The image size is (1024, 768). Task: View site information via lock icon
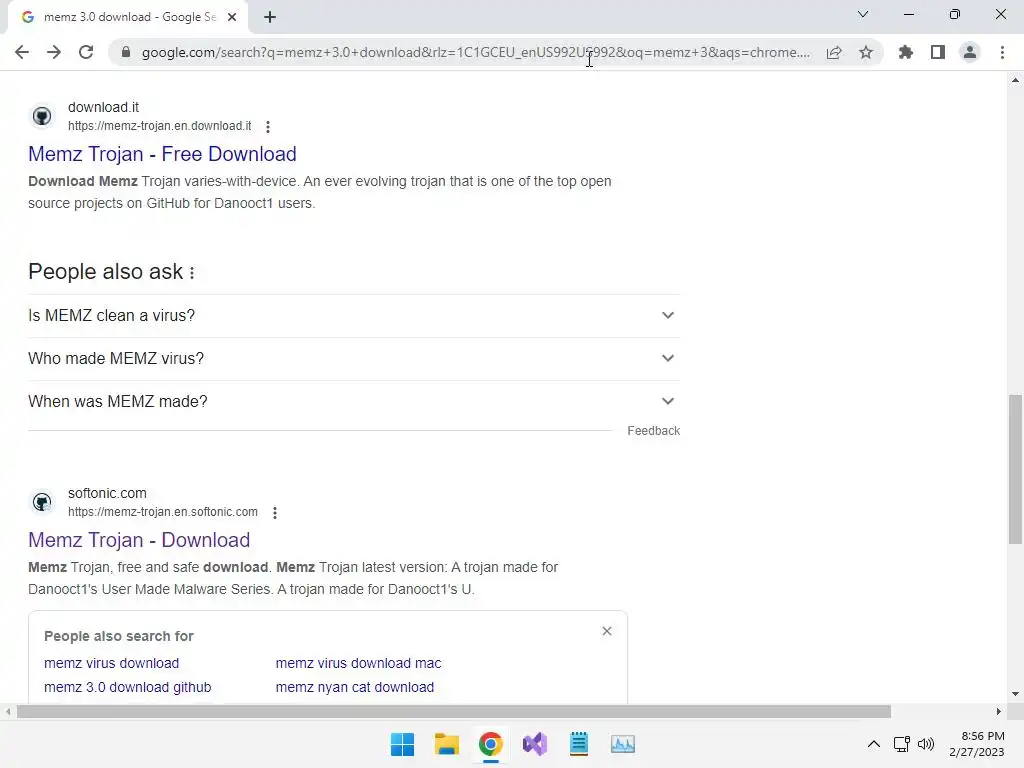click(x=126, y=52)
